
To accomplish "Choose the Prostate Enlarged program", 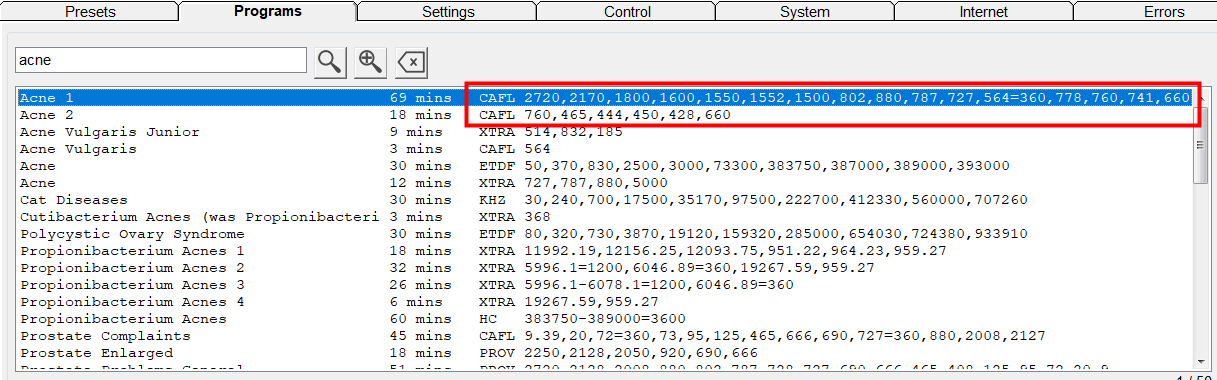I will 606,353.
